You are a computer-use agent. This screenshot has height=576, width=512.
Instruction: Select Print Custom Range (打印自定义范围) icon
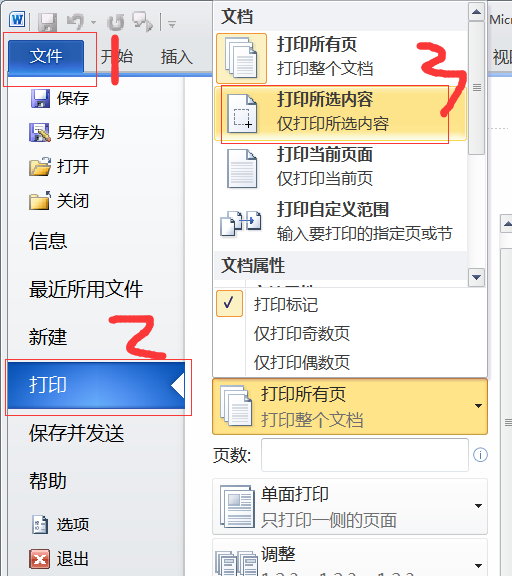click(241, 222)
